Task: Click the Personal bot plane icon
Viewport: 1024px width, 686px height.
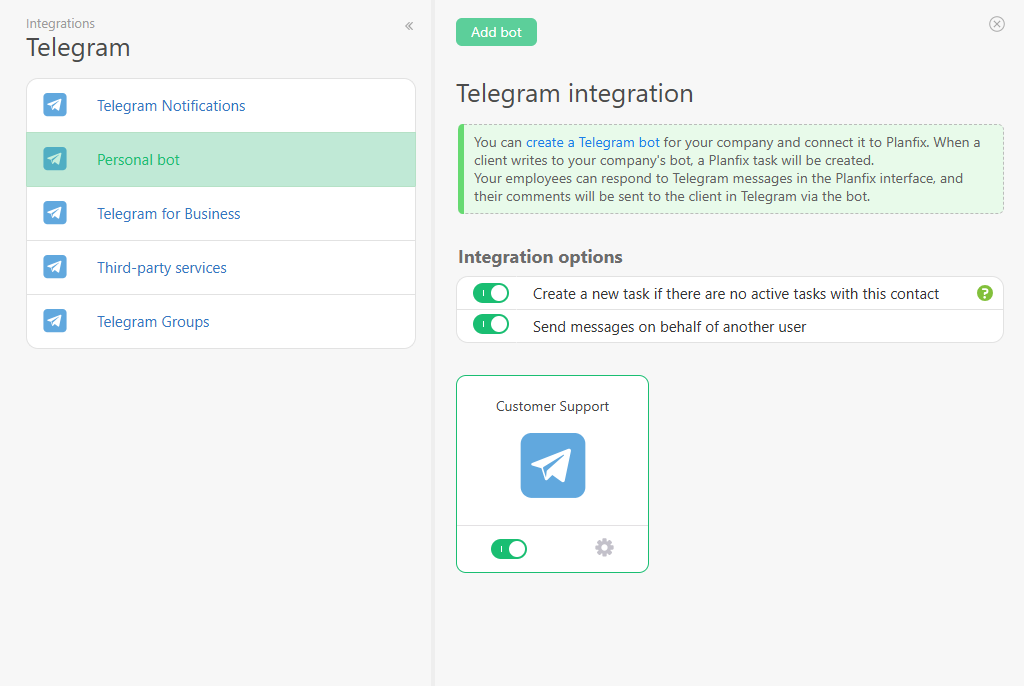Action: 55,159
